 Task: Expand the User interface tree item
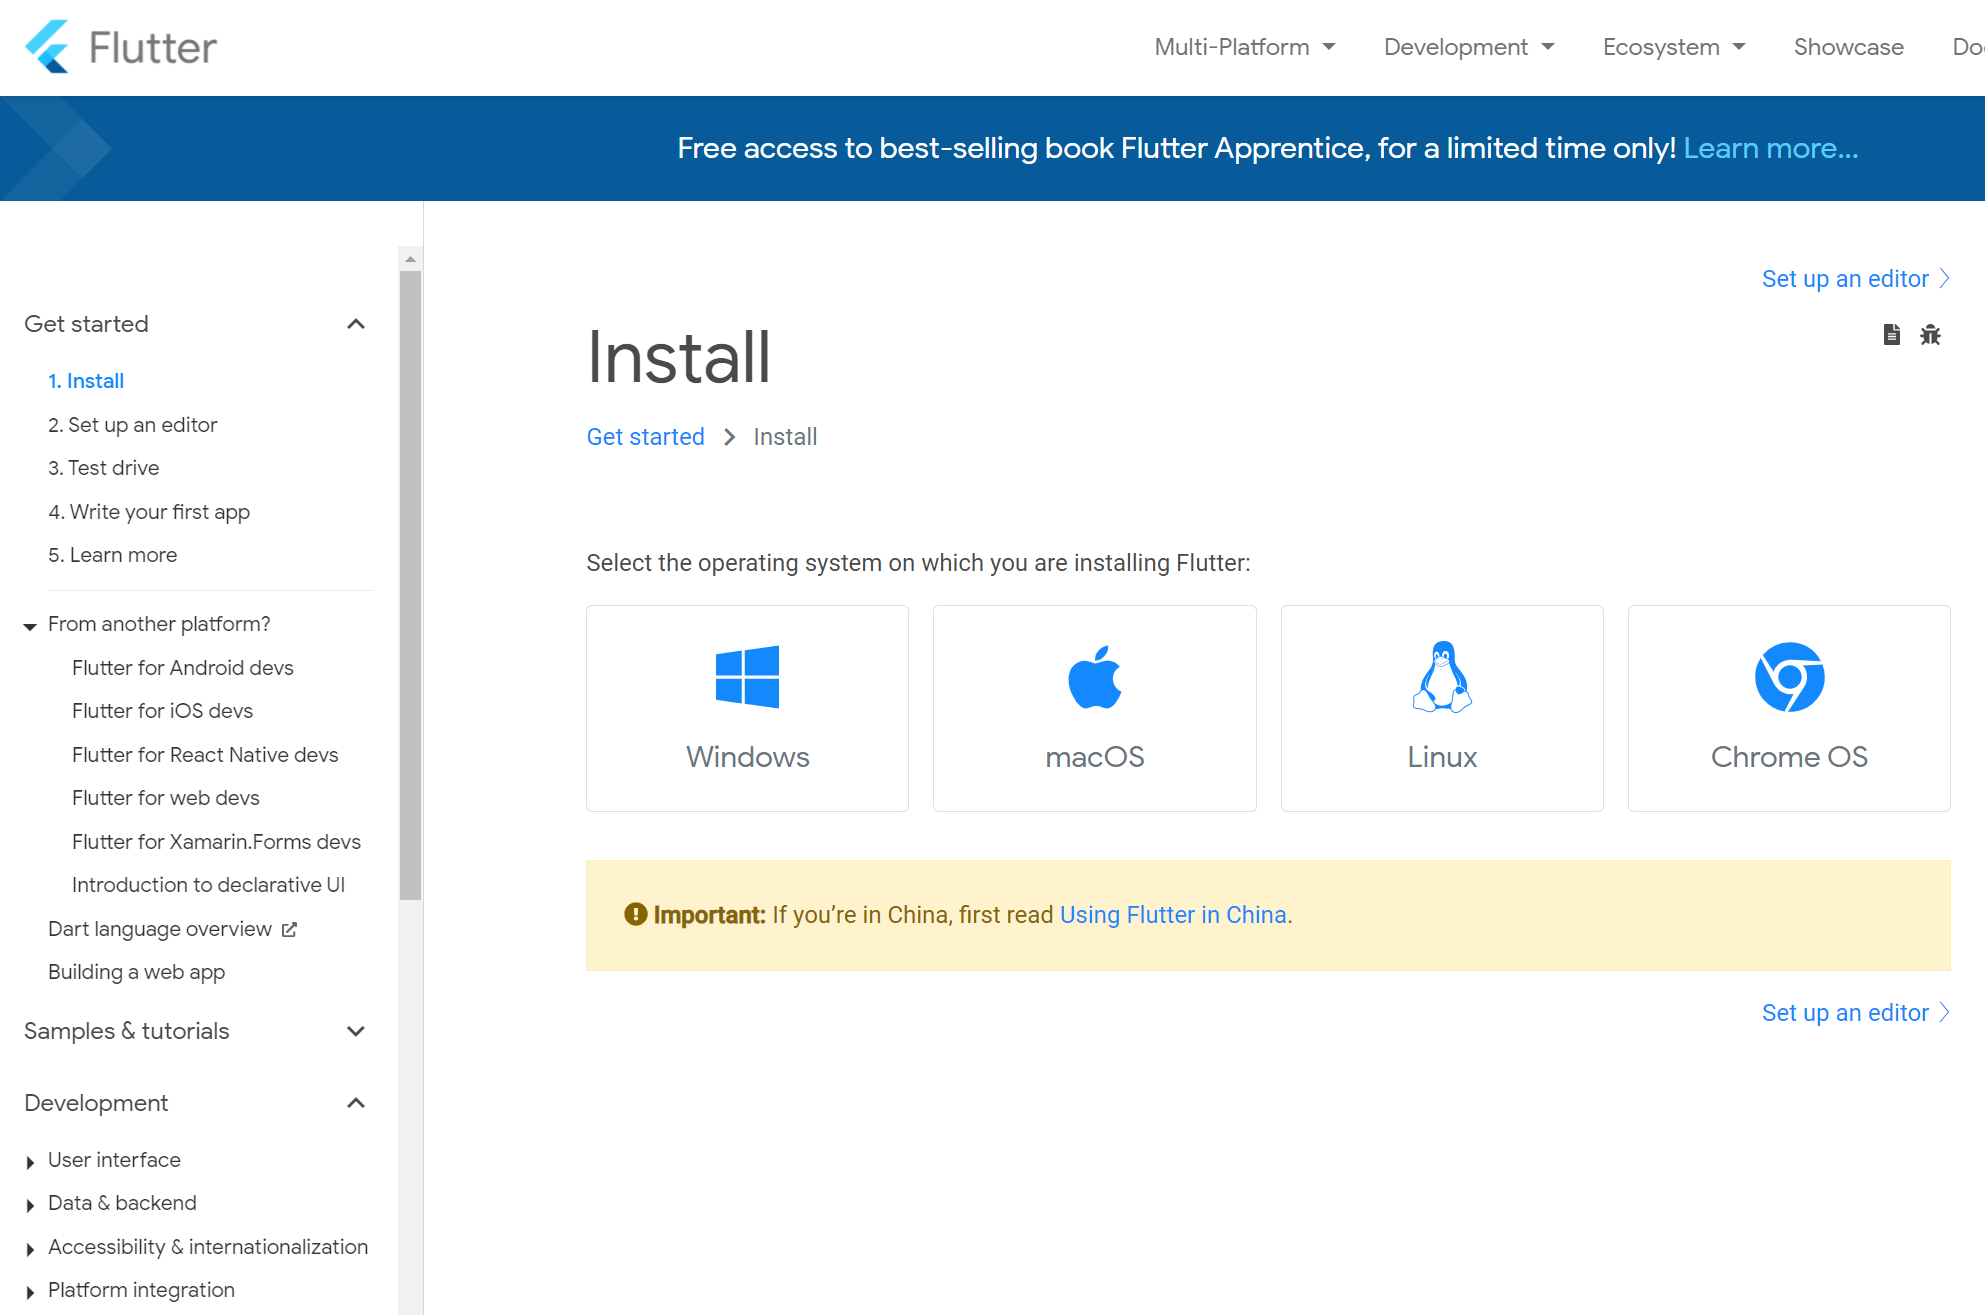[30, 1161]
